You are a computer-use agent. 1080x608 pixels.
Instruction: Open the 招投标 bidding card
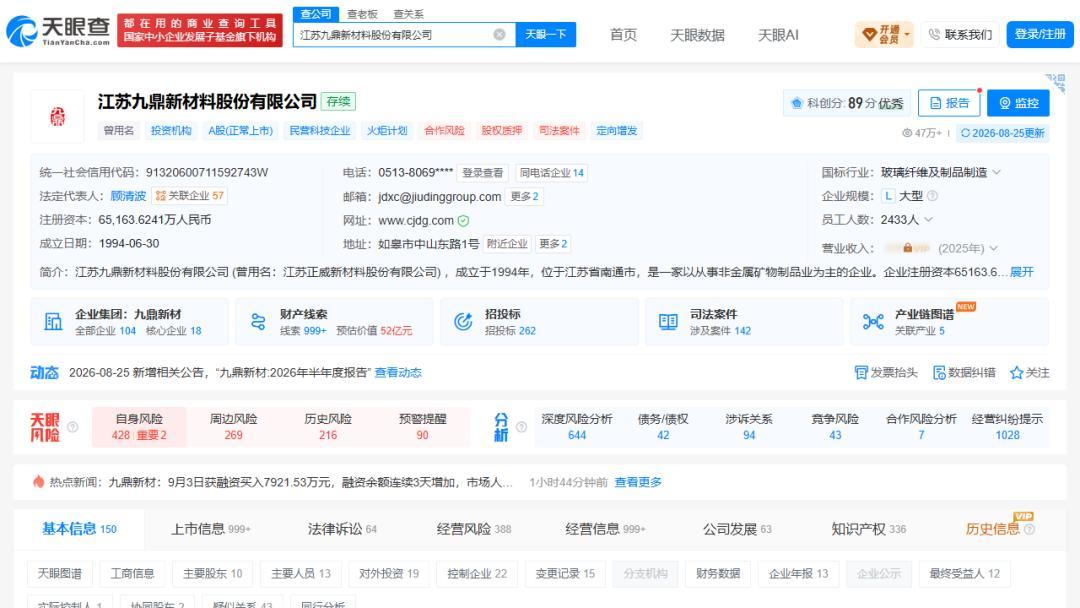click(x=539, y=322)
